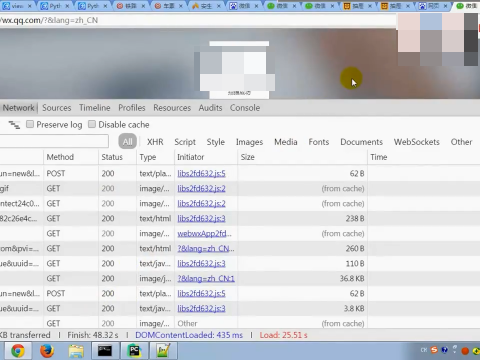The image size is (480, 360).
Task: Check the Disable cache option
Action: tap(92, 124)
